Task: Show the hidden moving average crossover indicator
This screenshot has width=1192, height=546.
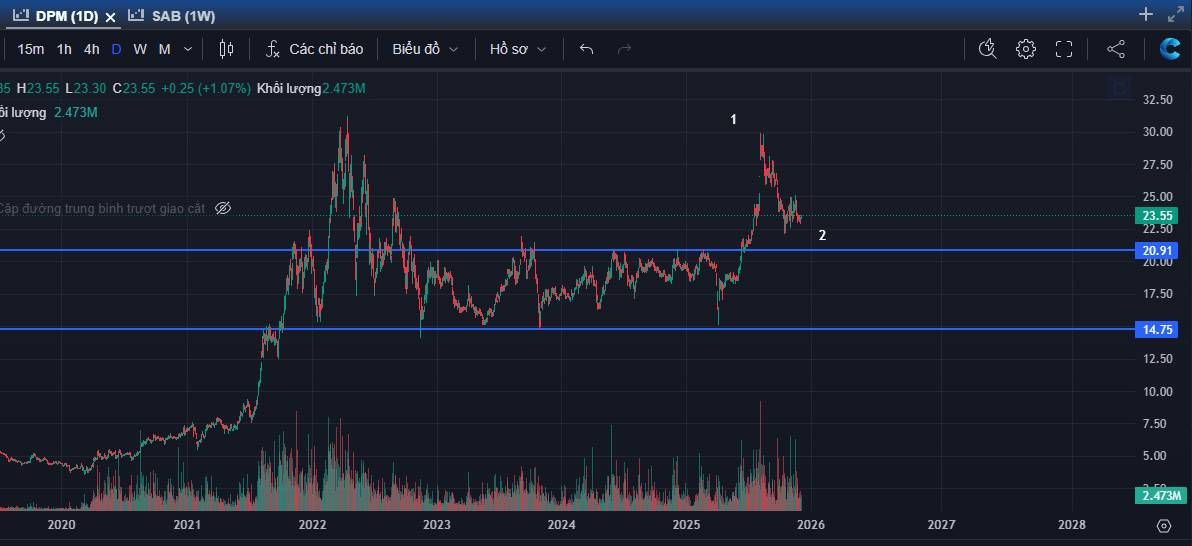Action: pos(223,208)
